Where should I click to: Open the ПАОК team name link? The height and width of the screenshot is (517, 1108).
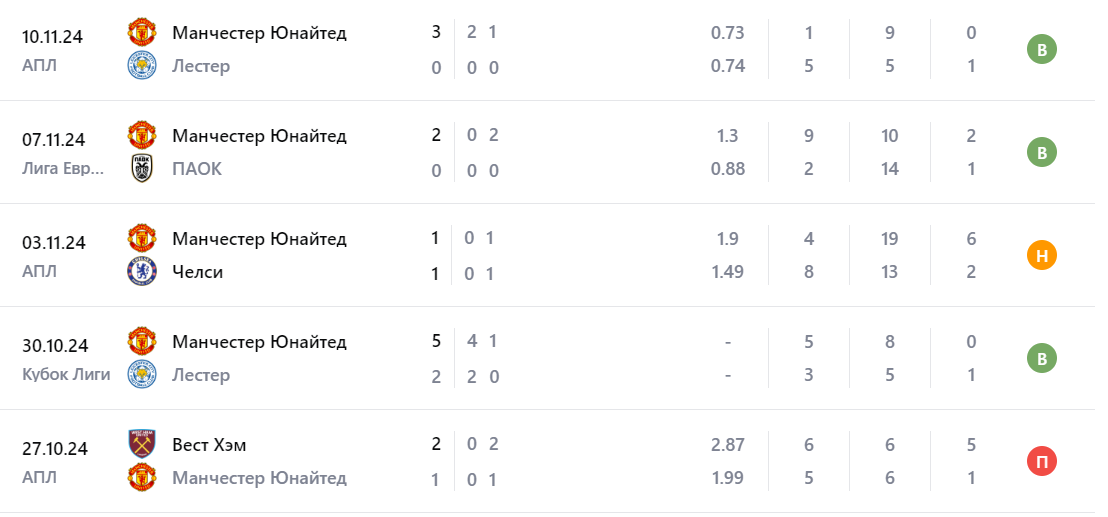point(197,169)
